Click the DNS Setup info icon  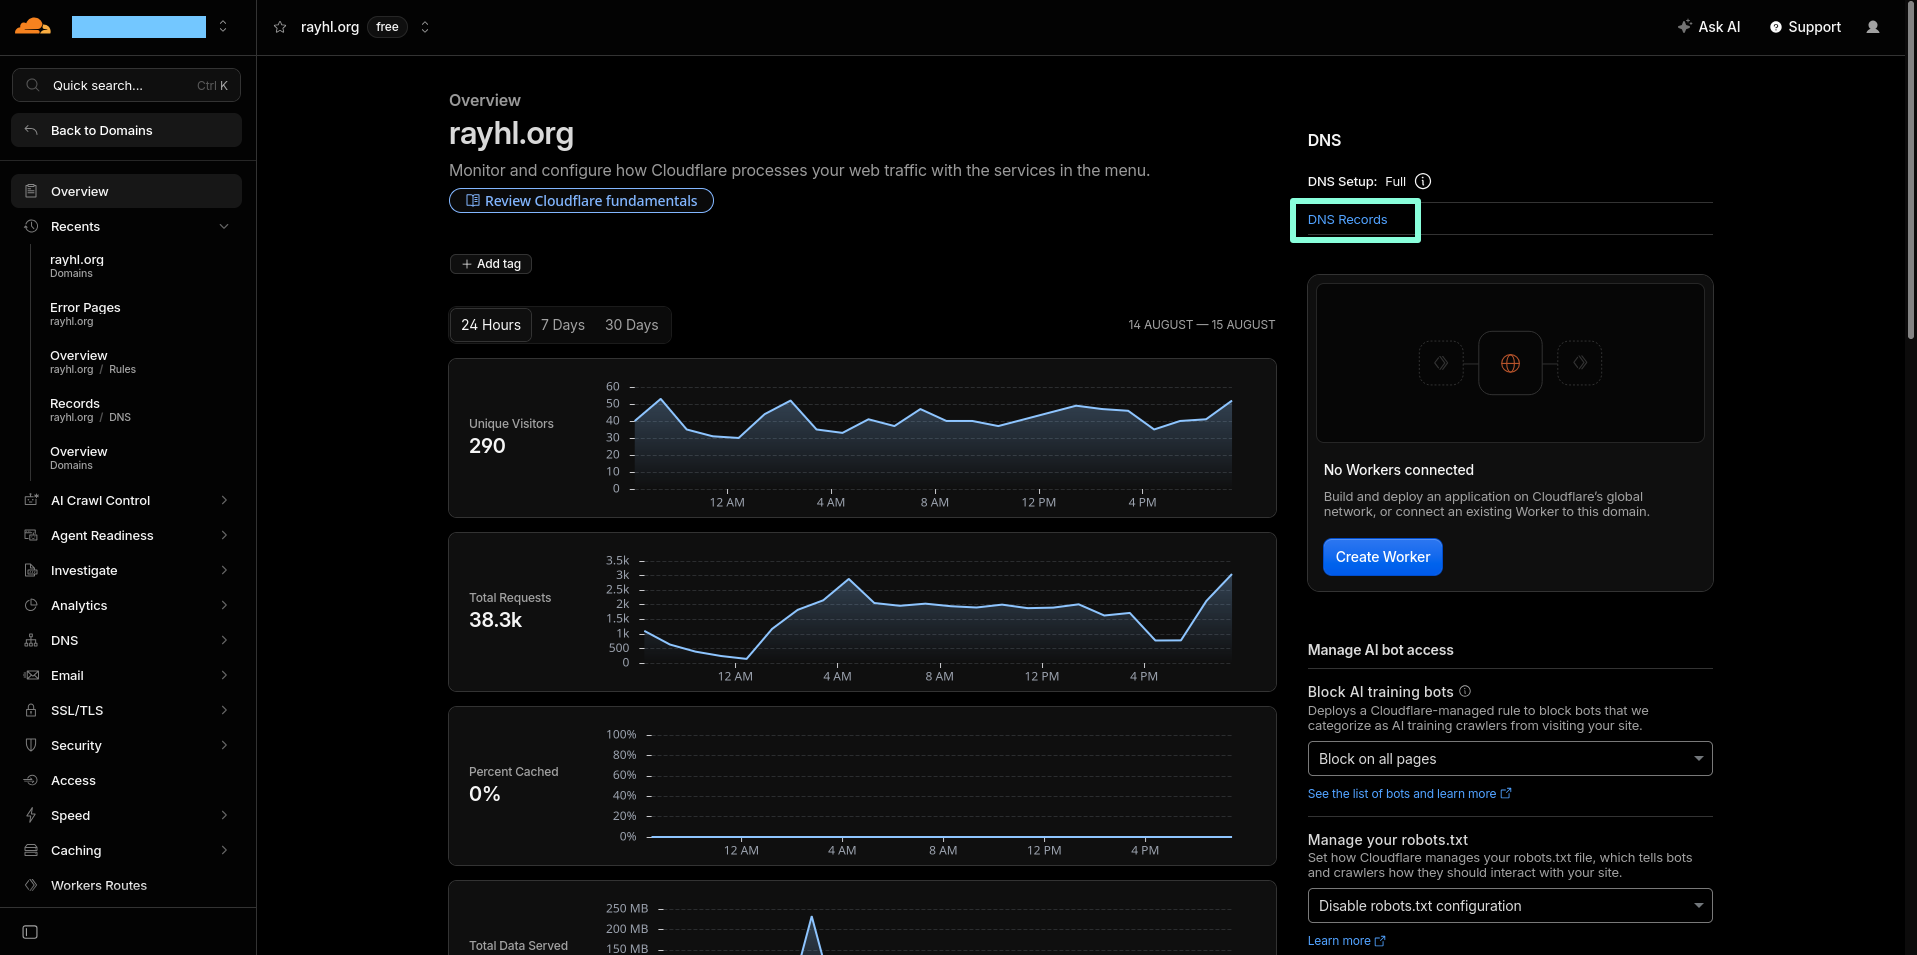point(1423,181)
